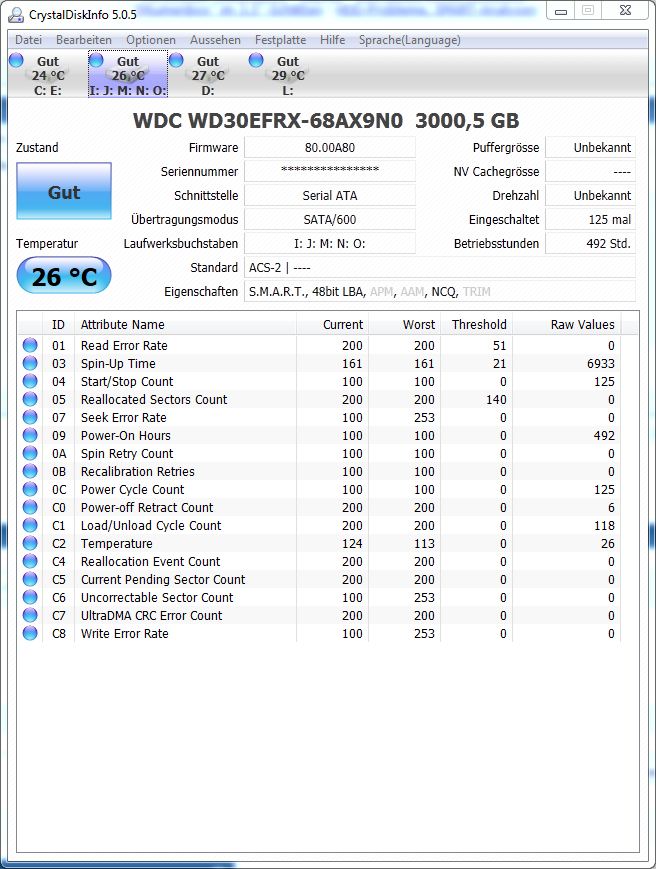Open the Festplatte menu
The height and width of the screenshot is (869, 656).
click(x=280, y=40)
